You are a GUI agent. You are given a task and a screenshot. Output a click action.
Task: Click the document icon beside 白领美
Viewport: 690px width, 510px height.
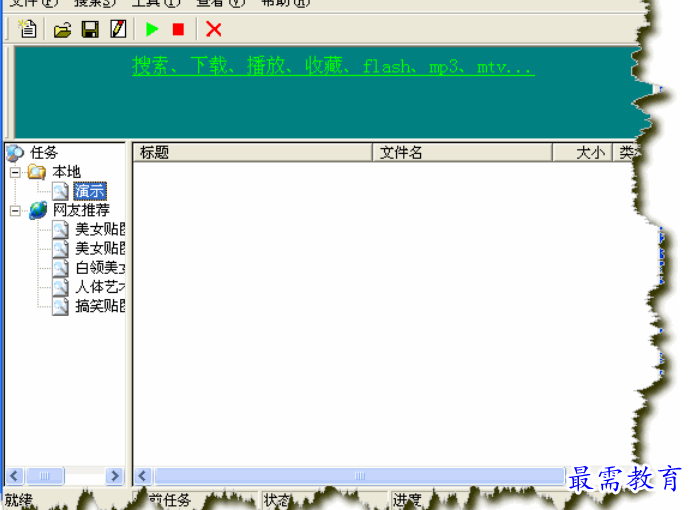pyautogui.click(x=60, y=268)
